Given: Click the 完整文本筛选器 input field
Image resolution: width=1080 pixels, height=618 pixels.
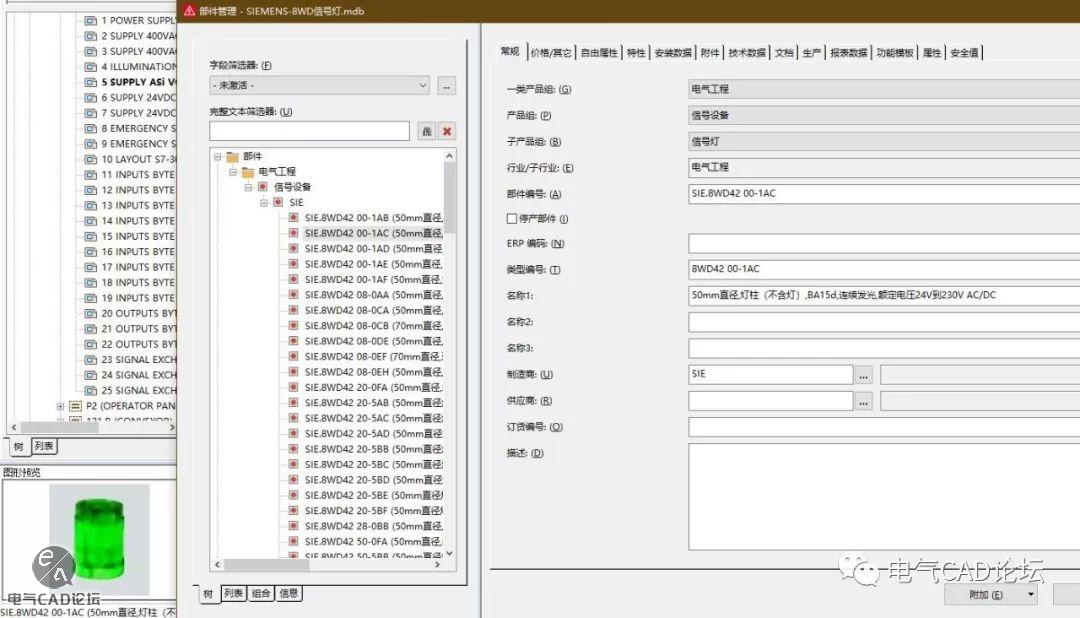Looking at the screenshot, I should 309,131.
